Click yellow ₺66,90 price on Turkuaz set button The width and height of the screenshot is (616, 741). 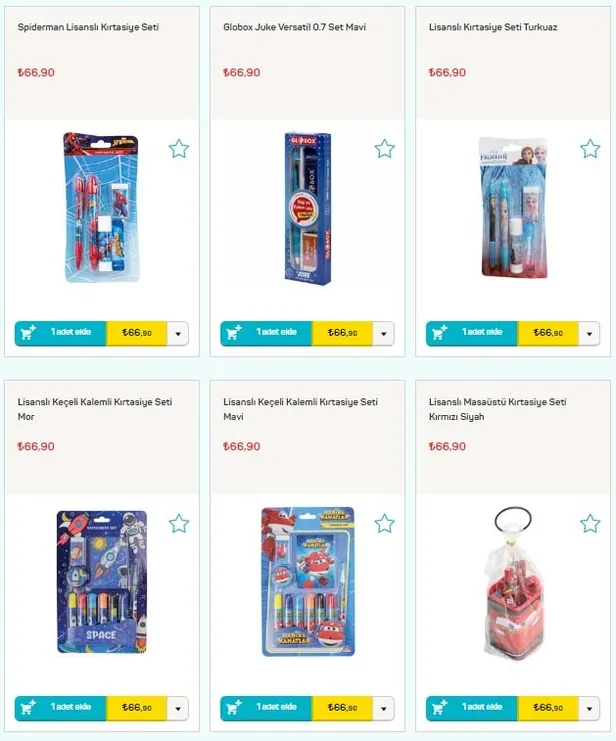[x=548, y=333]
